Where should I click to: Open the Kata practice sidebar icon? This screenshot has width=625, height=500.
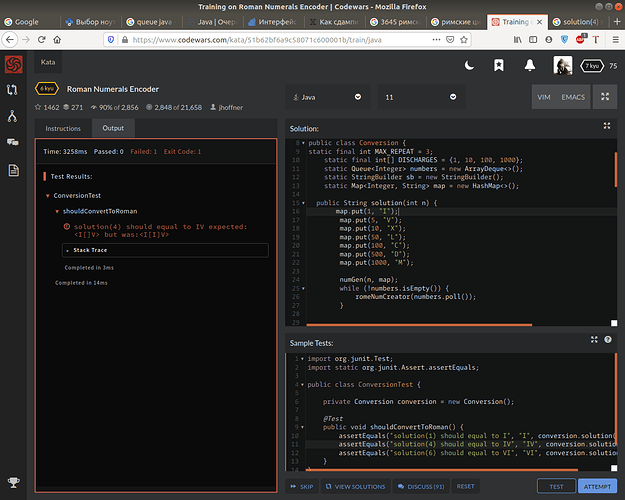(12, 90)
